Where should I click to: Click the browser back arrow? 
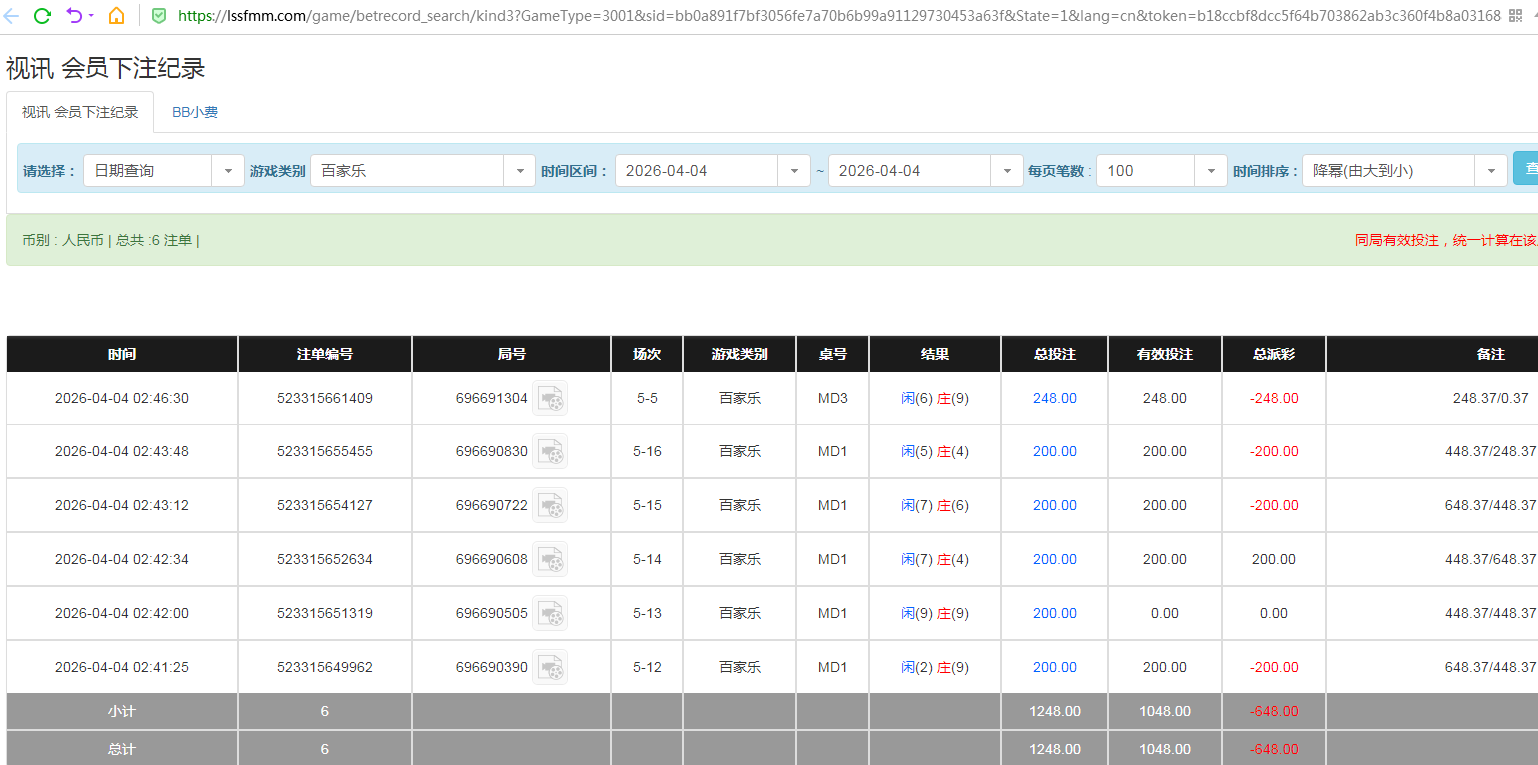coord(12,15)
